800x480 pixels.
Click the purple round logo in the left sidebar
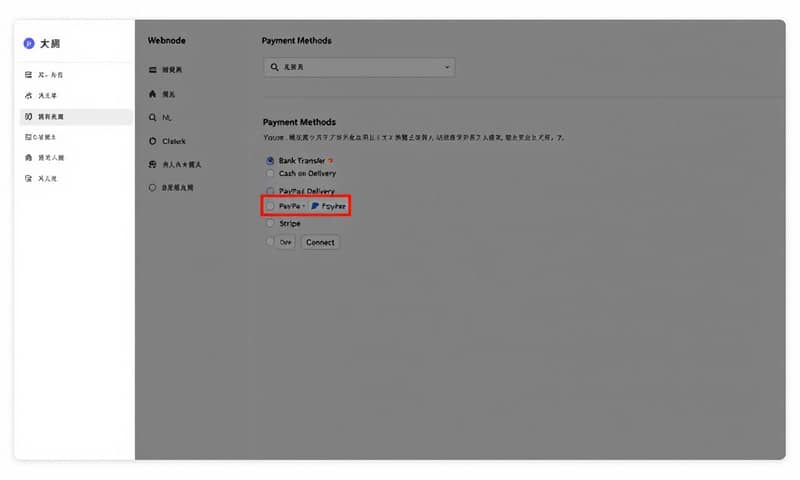tap(29, 43)
